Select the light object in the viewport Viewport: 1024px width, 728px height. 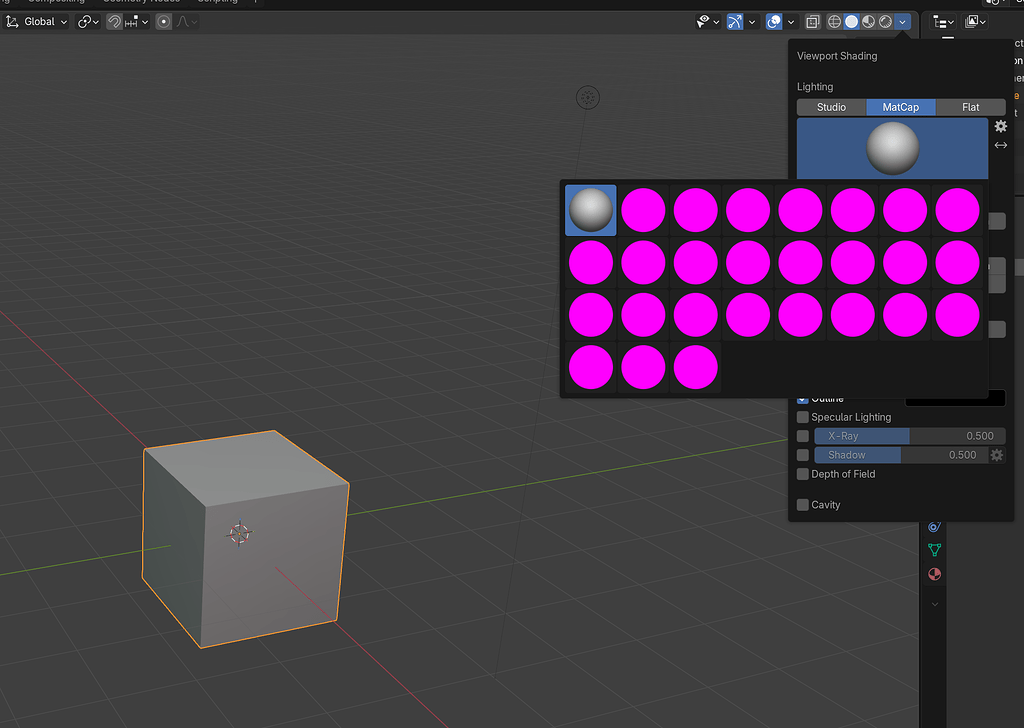[588, 98]
